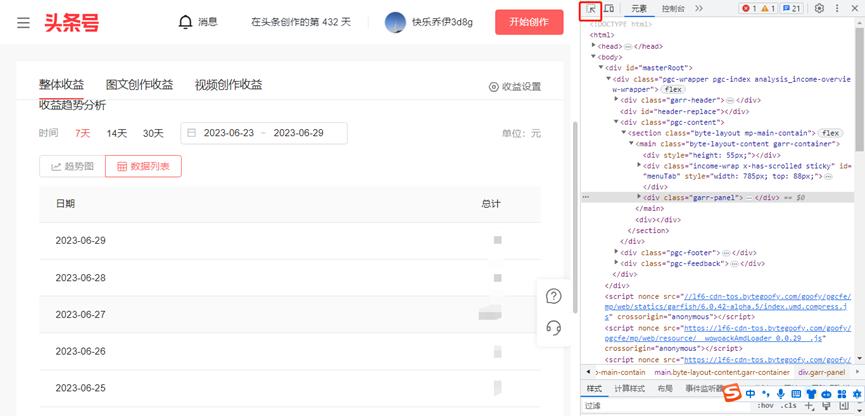Screen dimensions: 865x416
Task: Switch to 趋势图 chart view
Action: (72, 166)
